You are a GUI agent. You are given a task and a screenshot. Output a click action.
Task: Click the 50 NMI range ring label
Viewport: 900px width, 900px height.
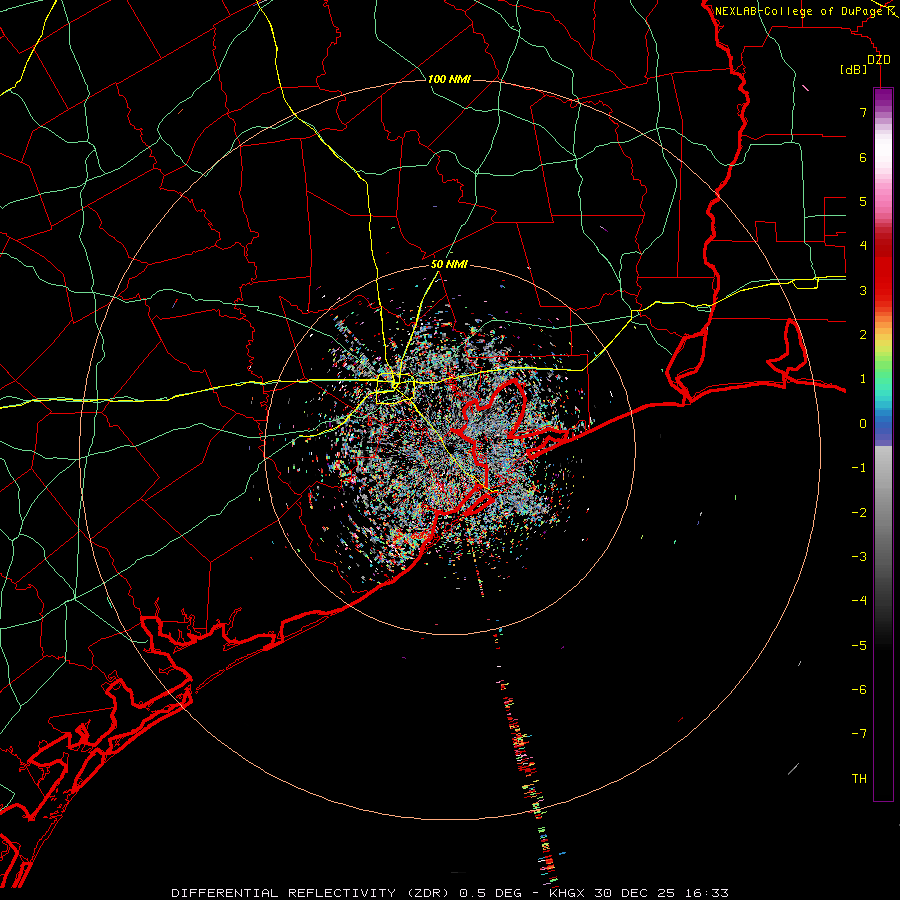coord(449,265)
